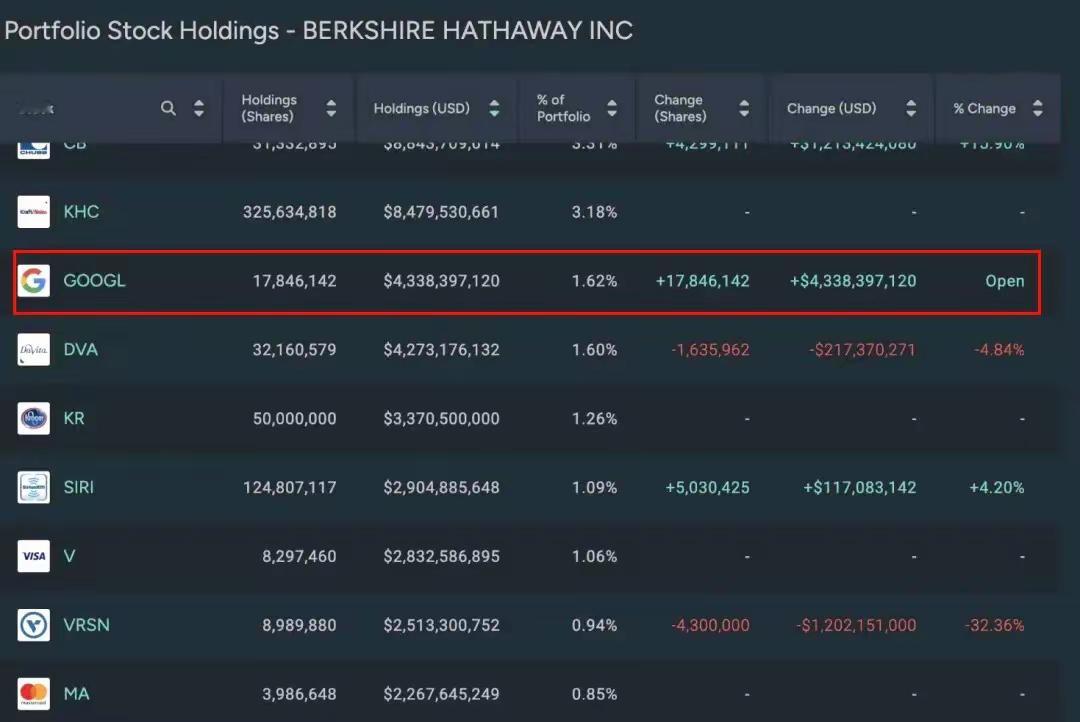Select MA shares 3,986,648
The width and height of the screenshot is (1080, 722).
click(300, 694)
